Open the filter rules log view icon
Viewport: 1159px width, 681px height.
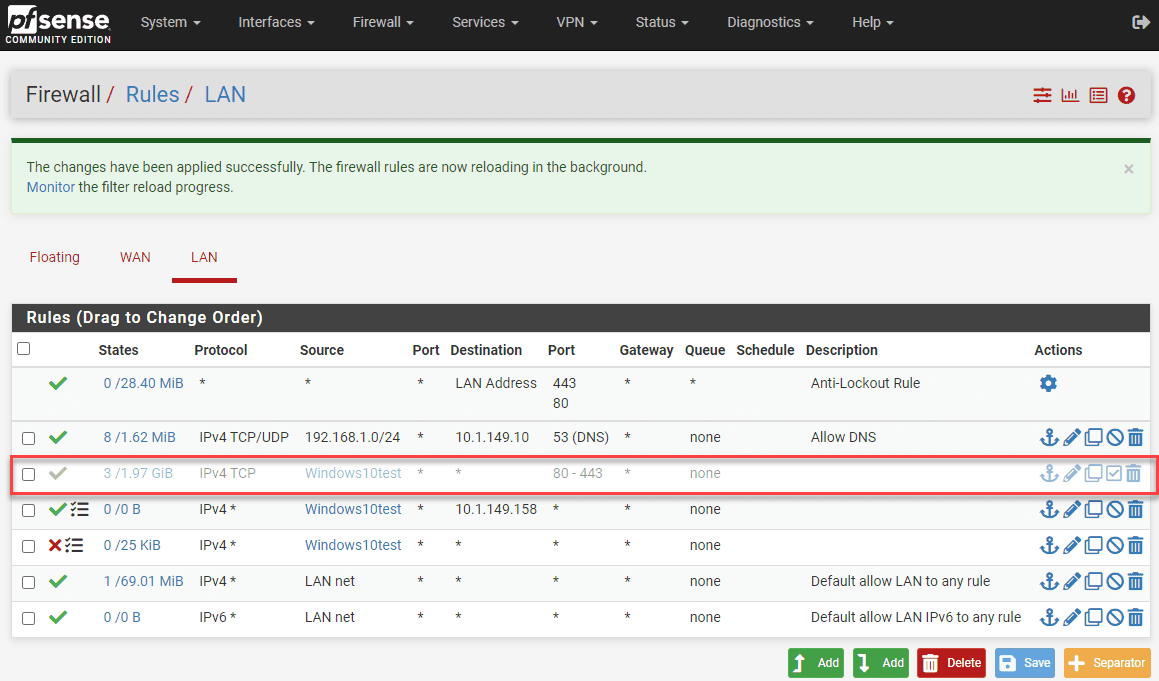tap(1098, 95)
